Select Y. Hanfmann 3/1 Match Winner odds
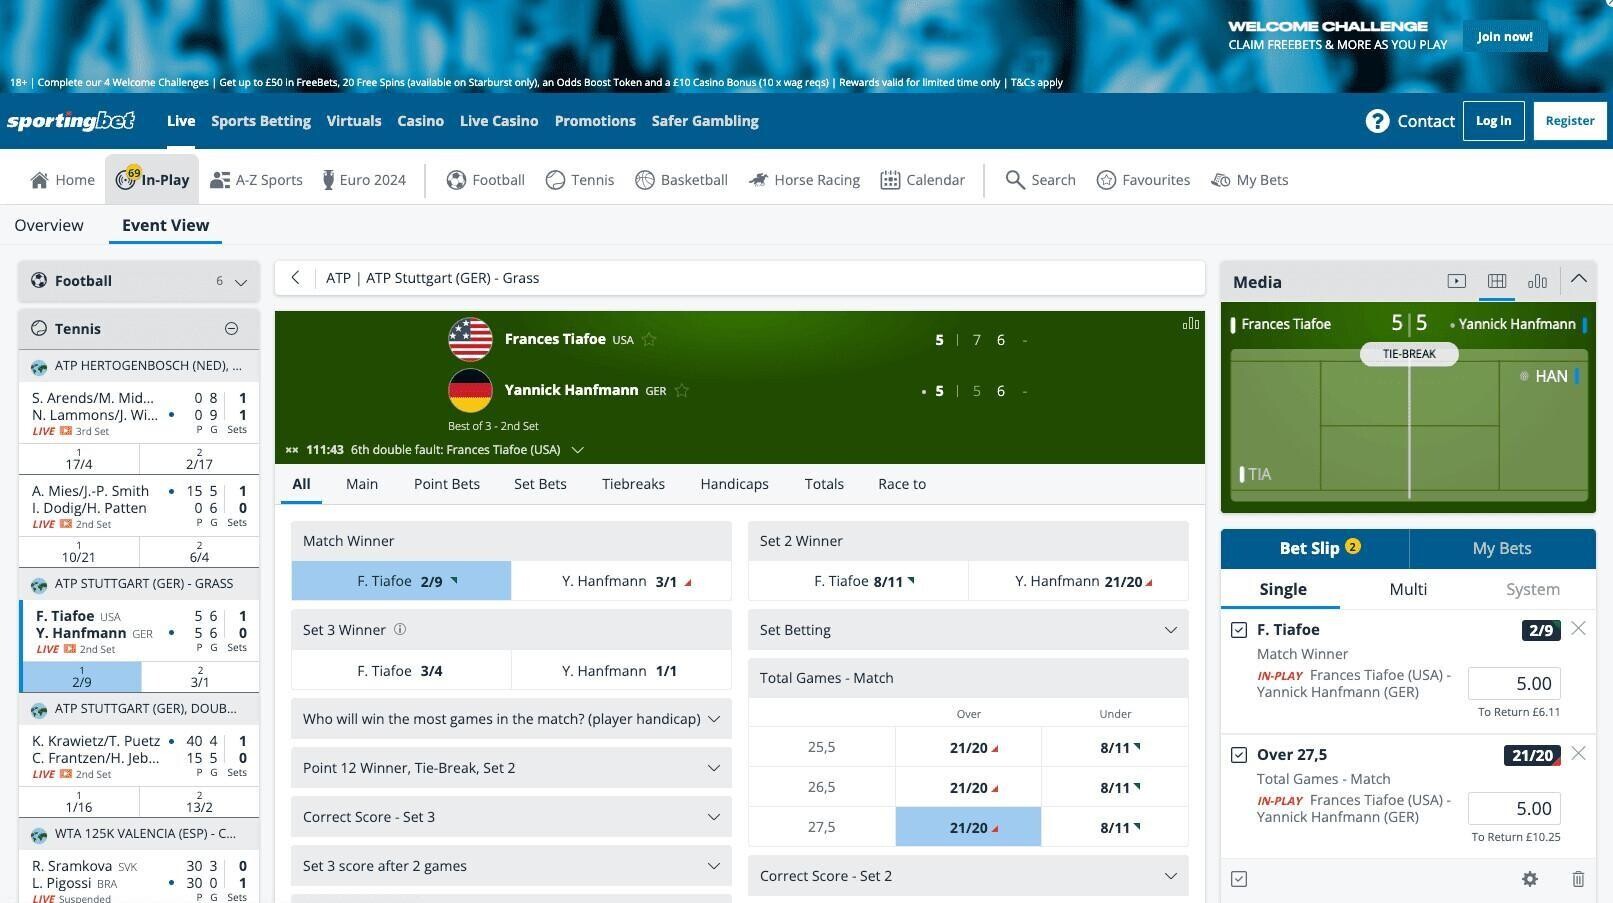Image resolution: width=1613 pixels, height=903 pixels. click(621, 581)
